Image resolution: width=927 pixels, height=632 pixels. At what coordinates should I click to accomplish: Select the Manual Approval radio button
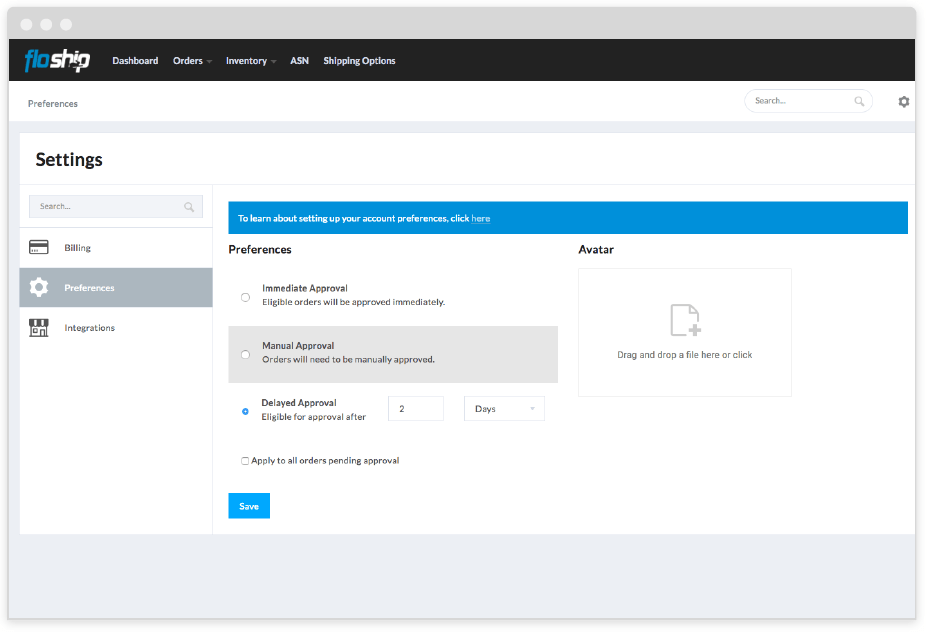tap(246, 354)
